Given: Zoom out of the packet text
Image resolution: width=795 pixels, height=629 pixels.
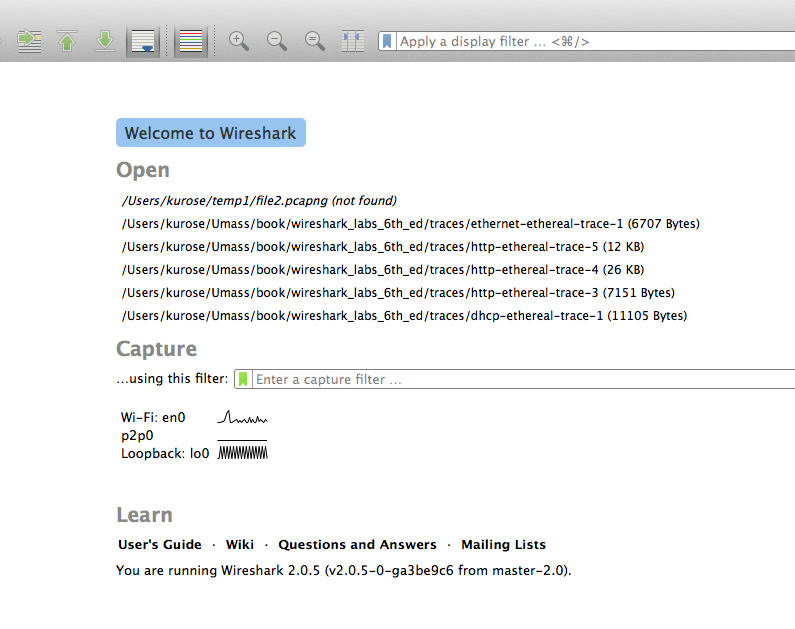Looking at the screenshot, I should tap(277, 41).
